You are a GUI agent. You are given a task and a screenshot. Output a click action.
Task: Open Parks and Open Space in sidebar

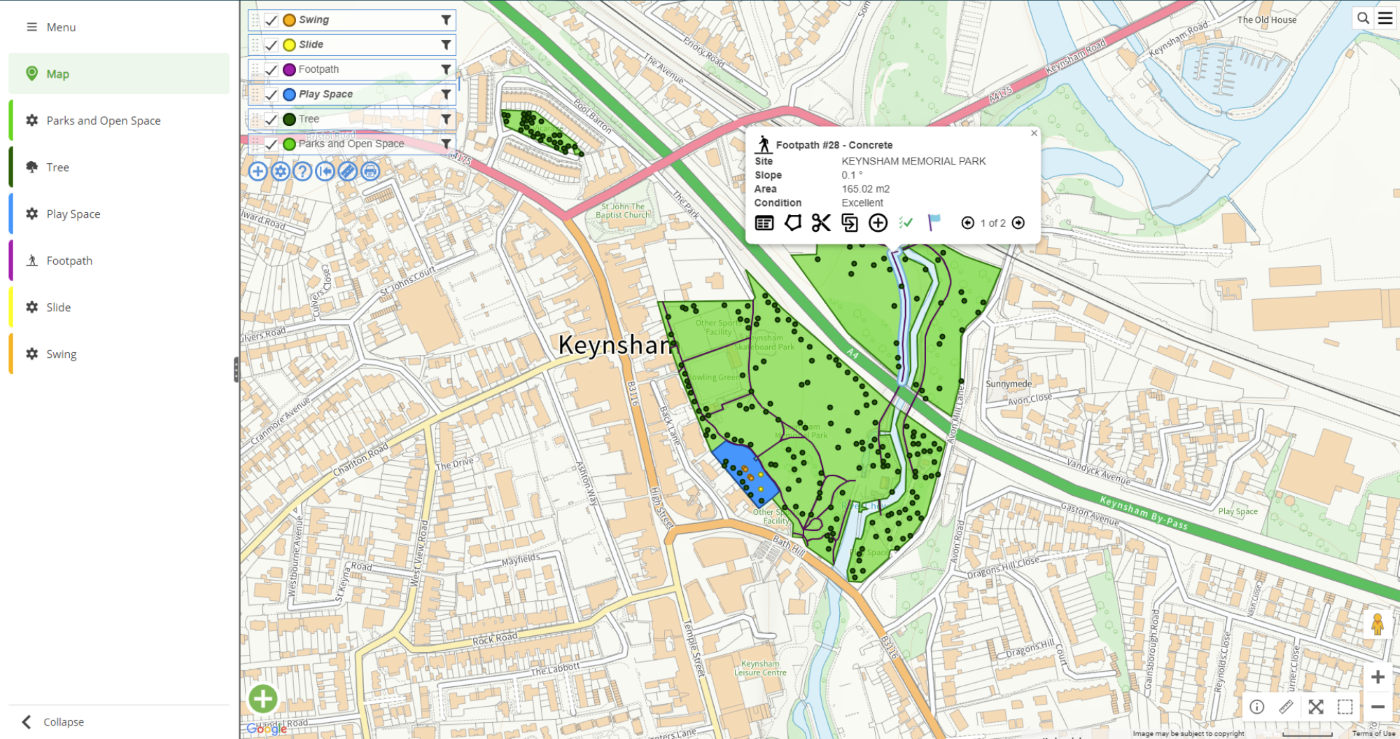(103, 121)
